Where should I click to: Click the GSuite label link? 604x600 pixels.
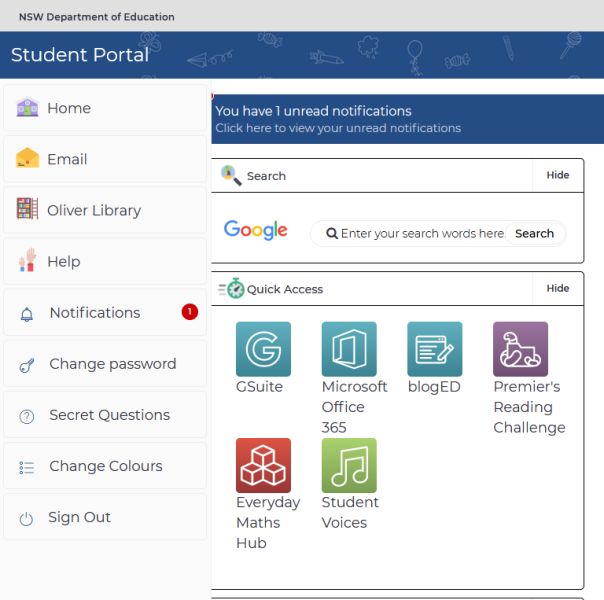[x=259, y=387]
